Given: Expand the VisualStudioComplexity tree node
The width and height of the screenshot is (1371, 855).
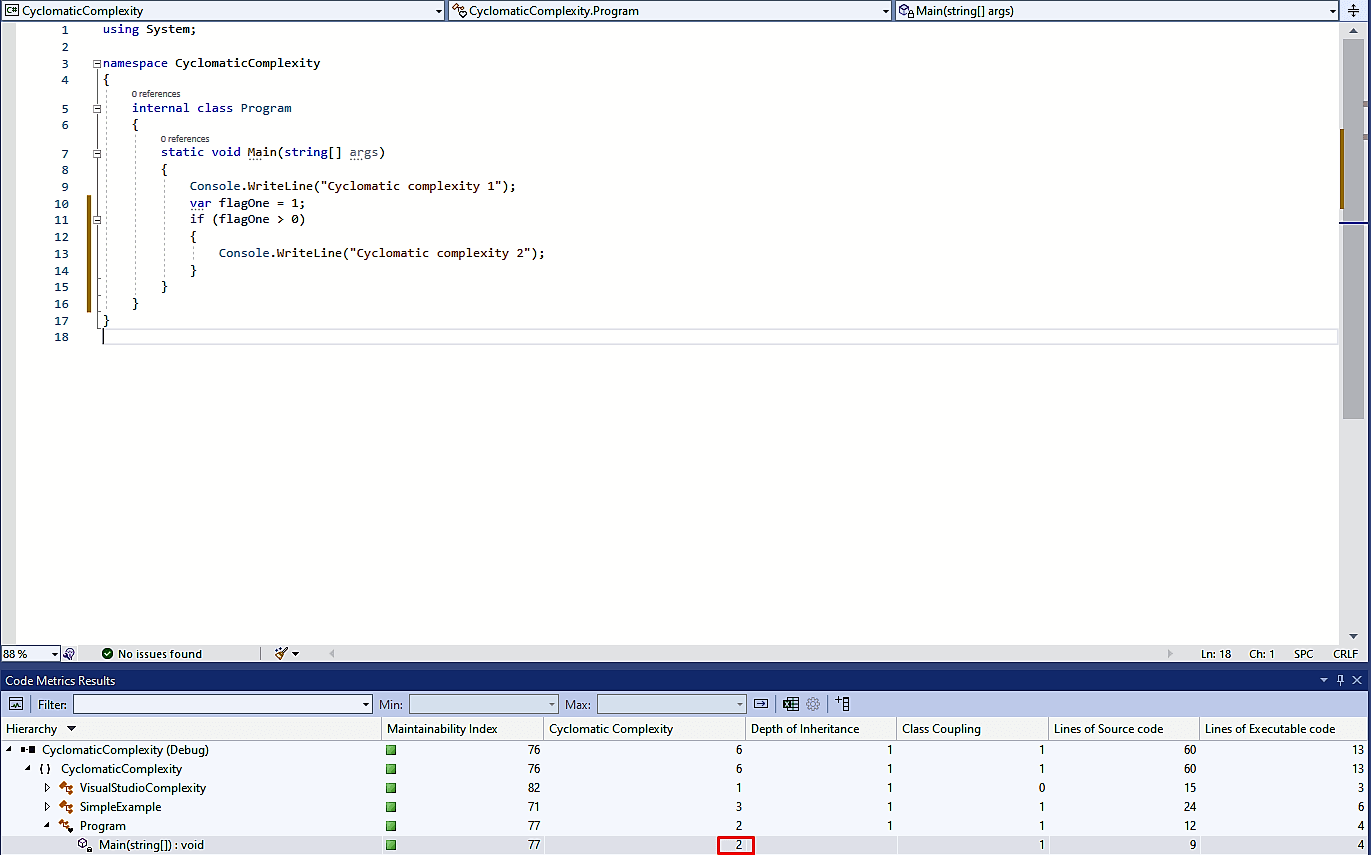Looking at the screenshot, I should 47,788.
